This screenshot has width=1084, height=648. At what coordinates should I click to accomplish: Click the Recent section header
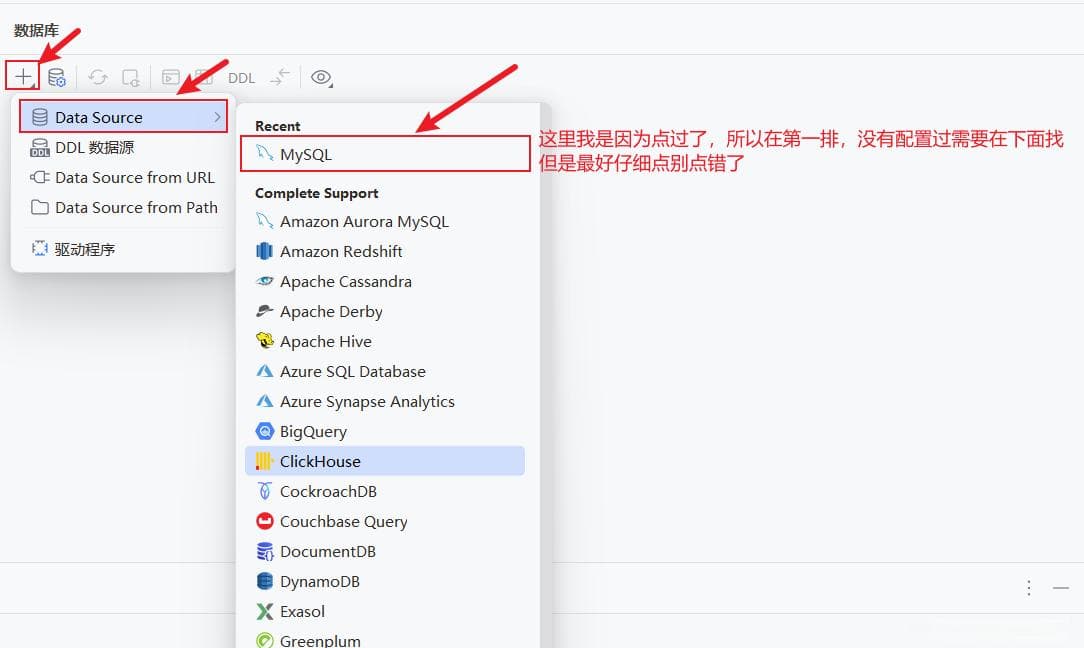(x=277, y=126)
